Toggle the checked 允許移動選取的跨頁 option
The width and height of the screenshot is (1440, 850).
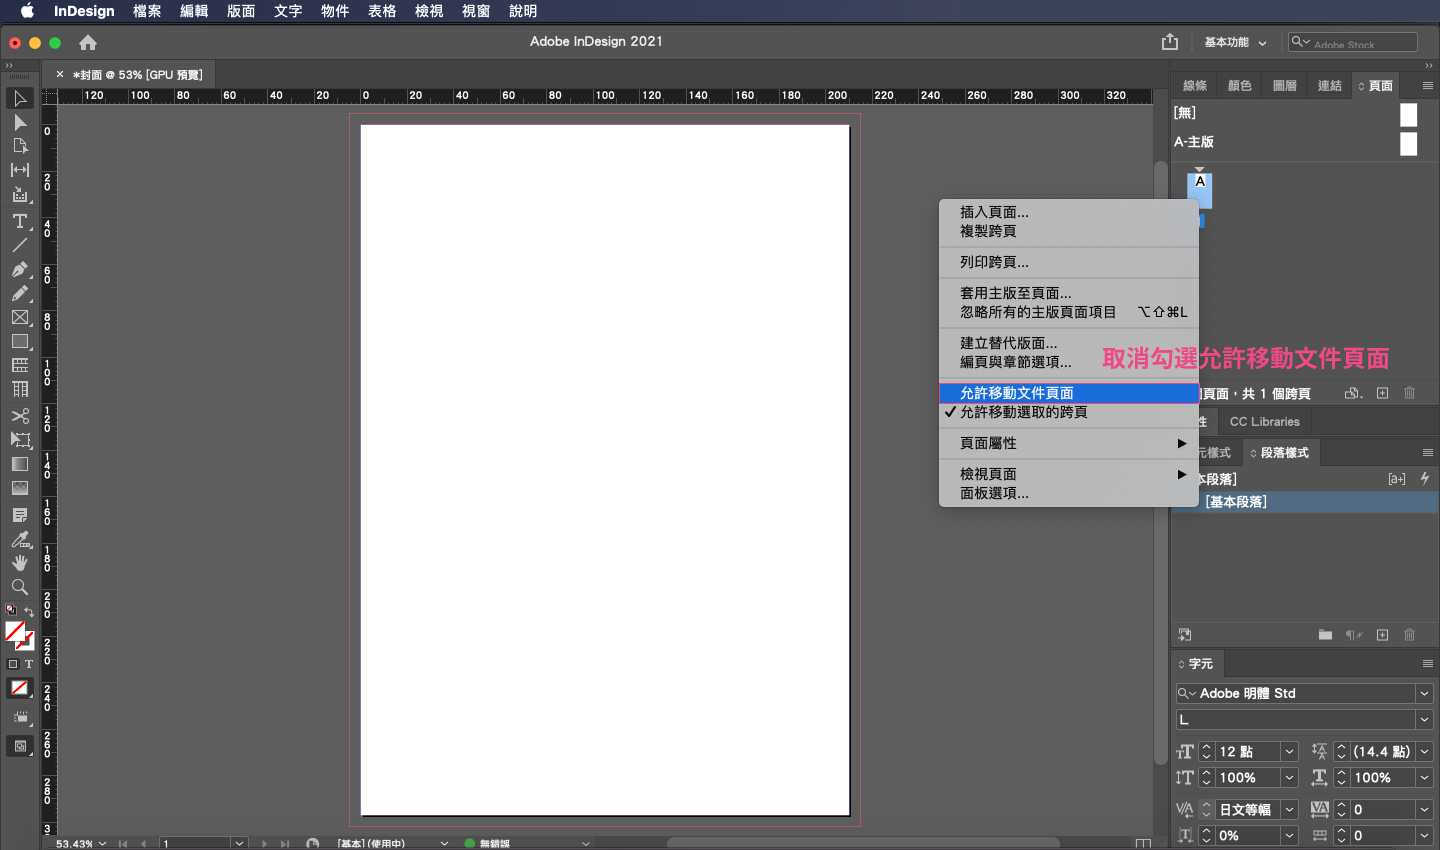tap(1023, 412)
